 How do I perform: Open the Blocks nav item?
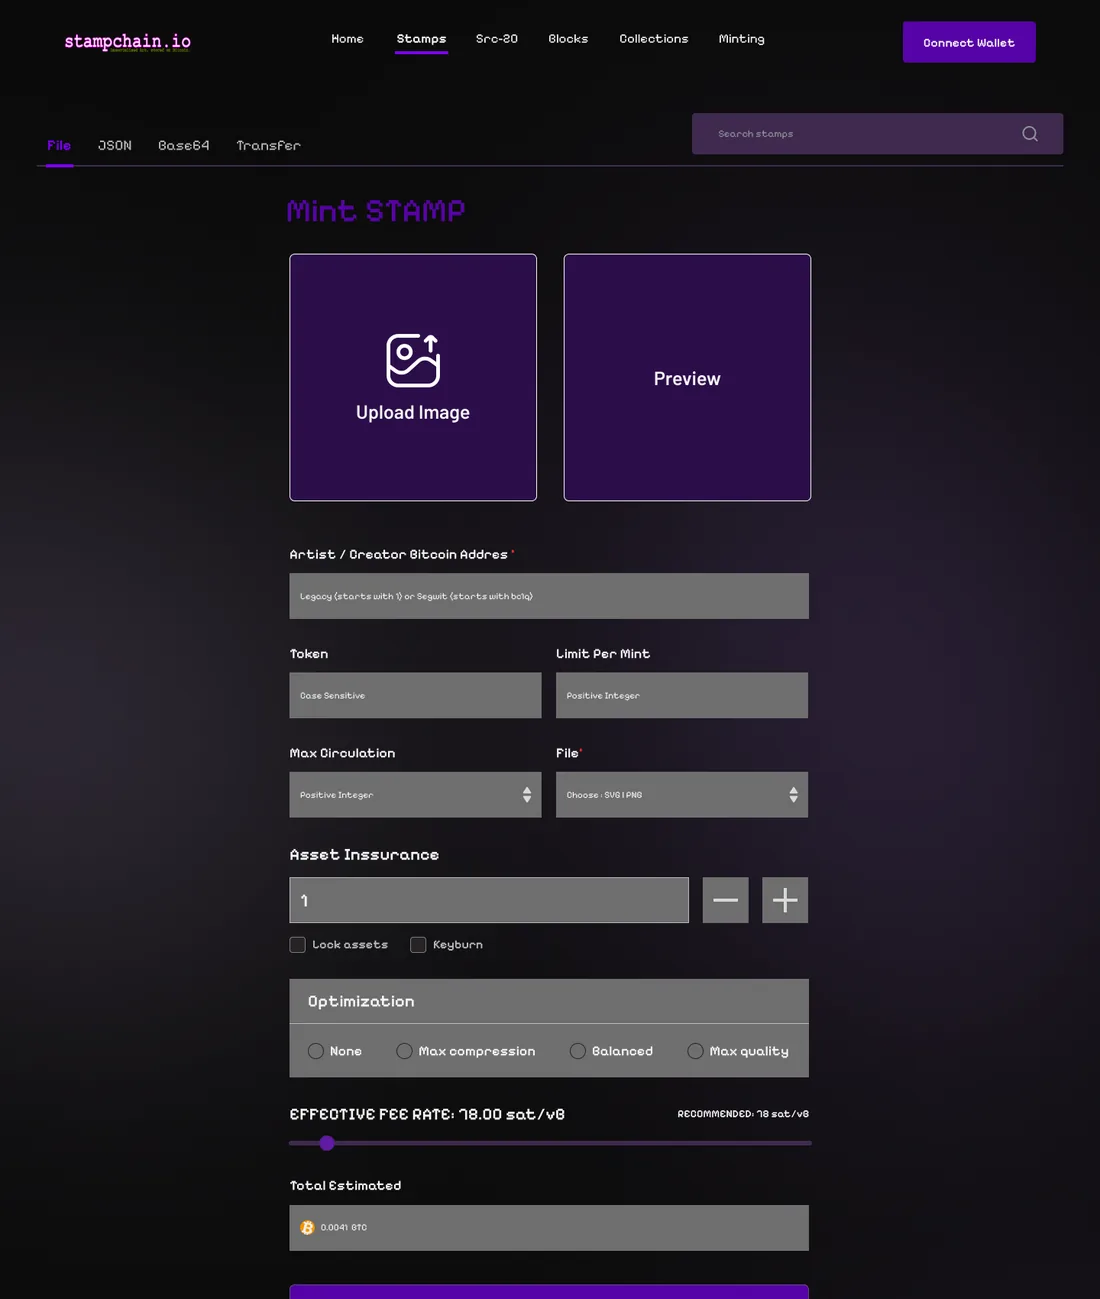point(568,39)
